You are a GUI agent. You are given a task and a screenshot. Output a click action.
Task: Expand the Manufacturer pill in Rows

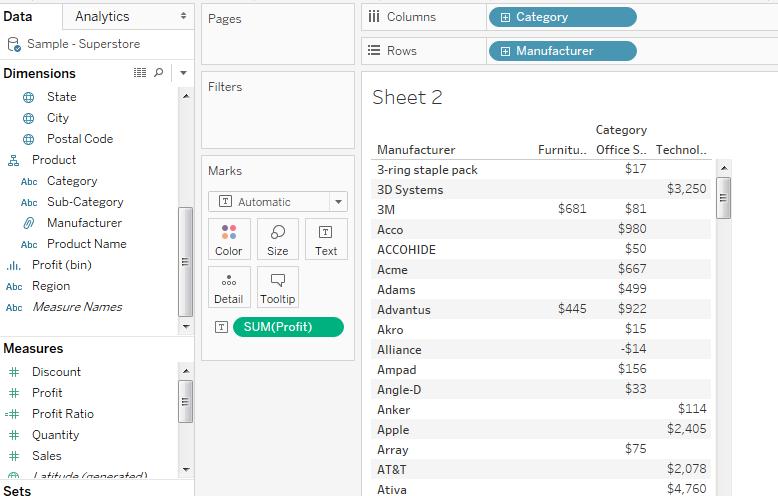(505, 51)
